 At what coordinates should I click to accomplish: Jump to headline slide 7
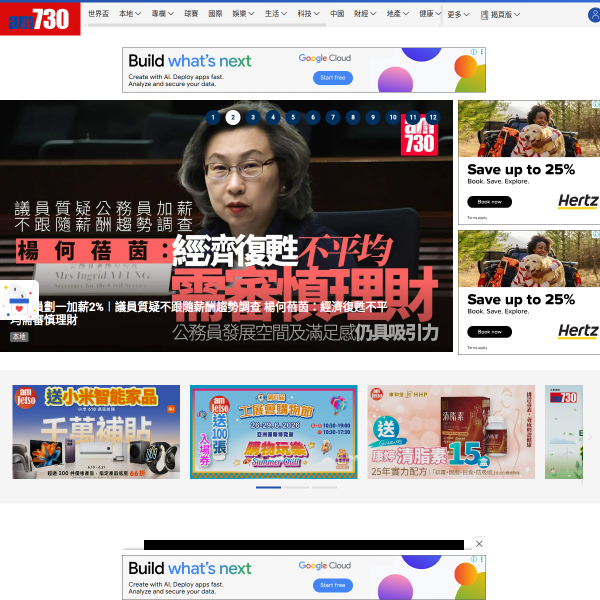[x=333, y=117]
